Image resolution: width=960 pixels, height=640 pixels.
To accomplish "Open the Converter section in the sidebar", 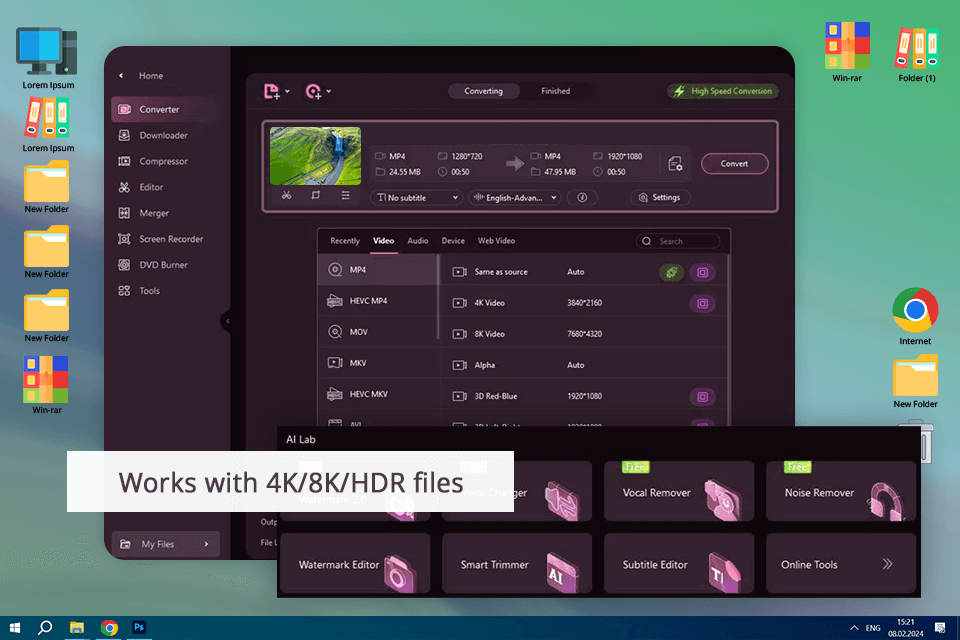I will (x=164, y=110).
